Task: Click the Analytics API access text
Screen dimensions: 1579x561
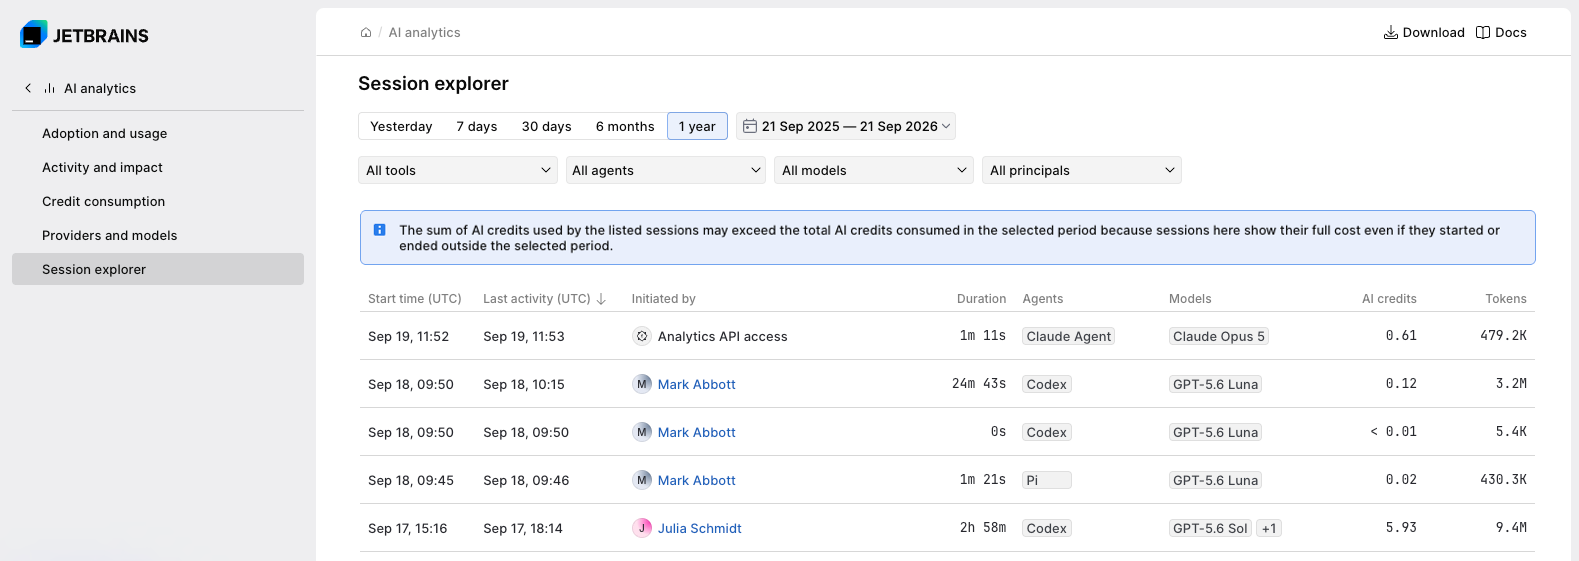Action: 723,336
